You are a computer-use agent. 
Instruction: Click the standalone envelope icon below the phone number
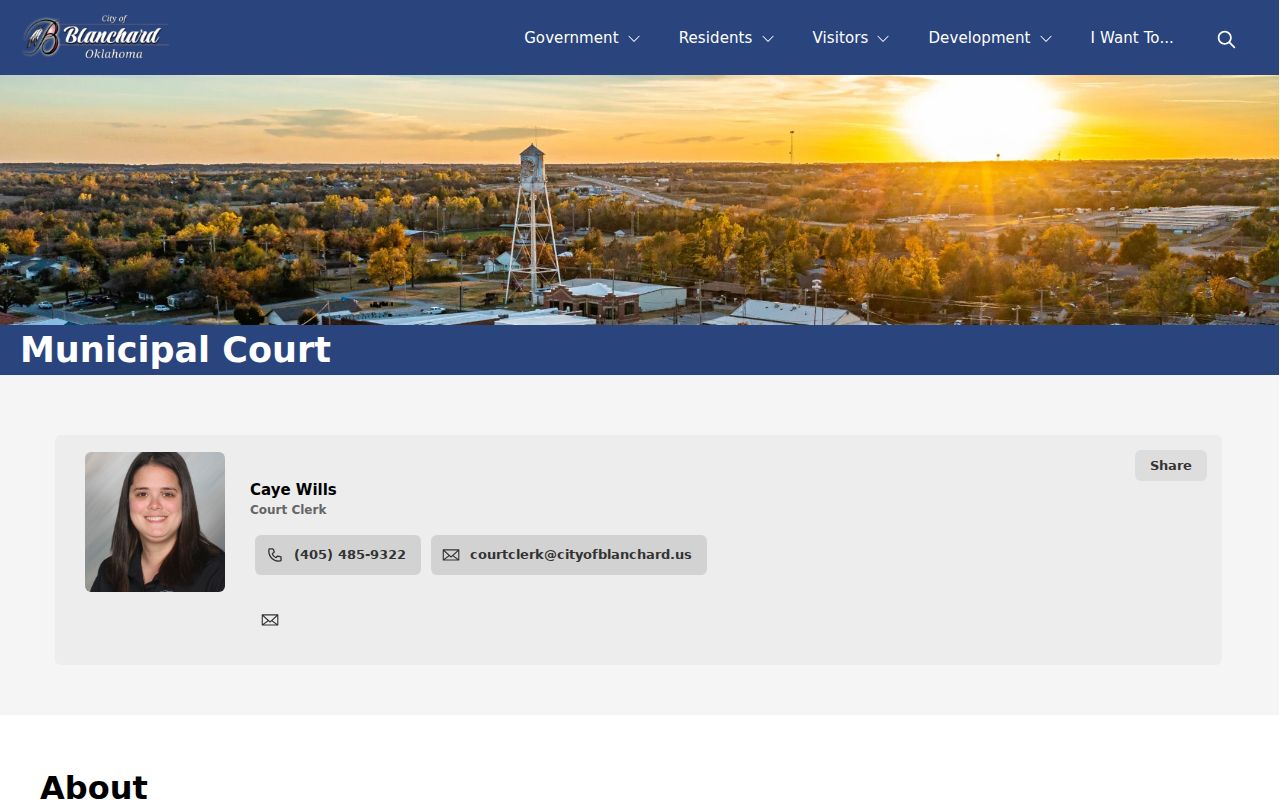(270, 620)
